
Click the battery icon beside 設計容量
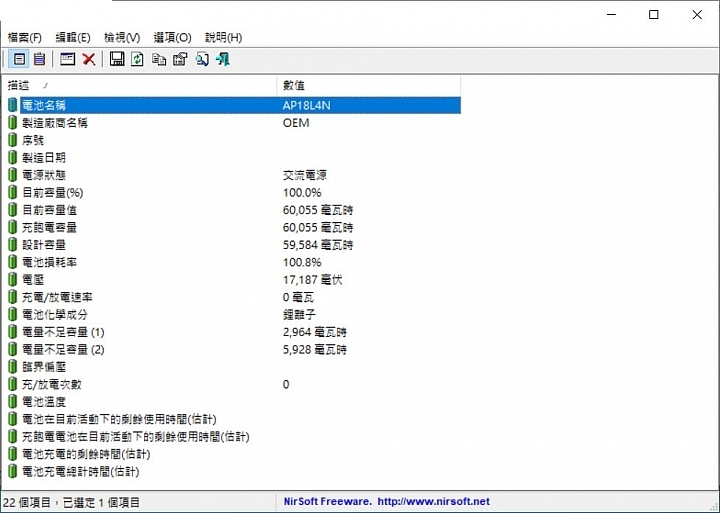point(13,245)
